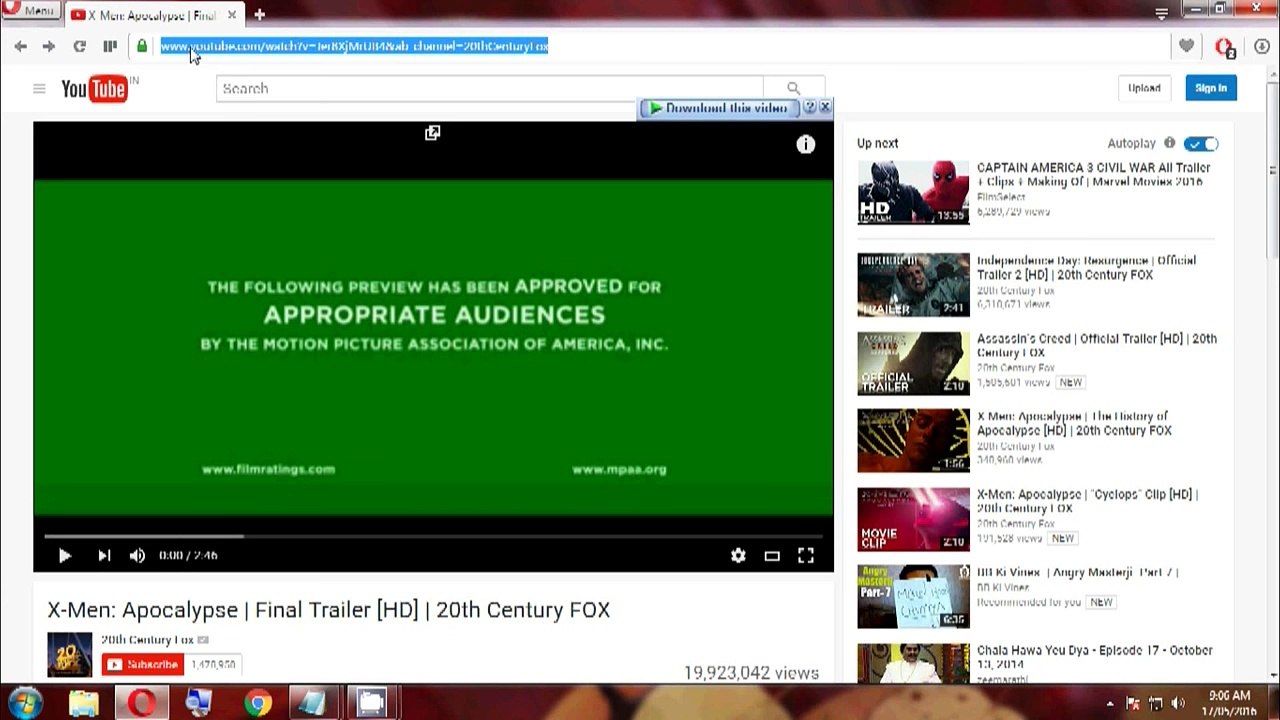The height and width of the screenshot is (720, 1280).
Task: Open the Autoplay info icon
Action: [x=1169, y=143]
